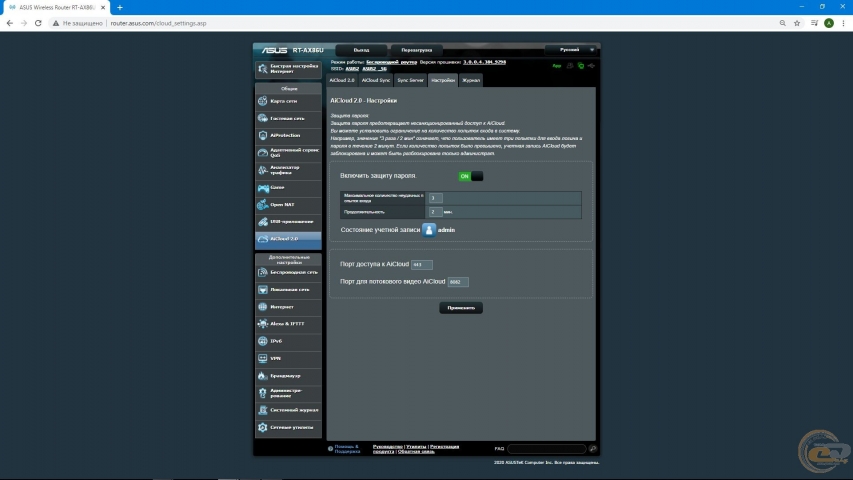Open the Open NAT sidebar icon
Image resolution: width=853 pixels, height=480 pixels.
click(x=263, y=205)
